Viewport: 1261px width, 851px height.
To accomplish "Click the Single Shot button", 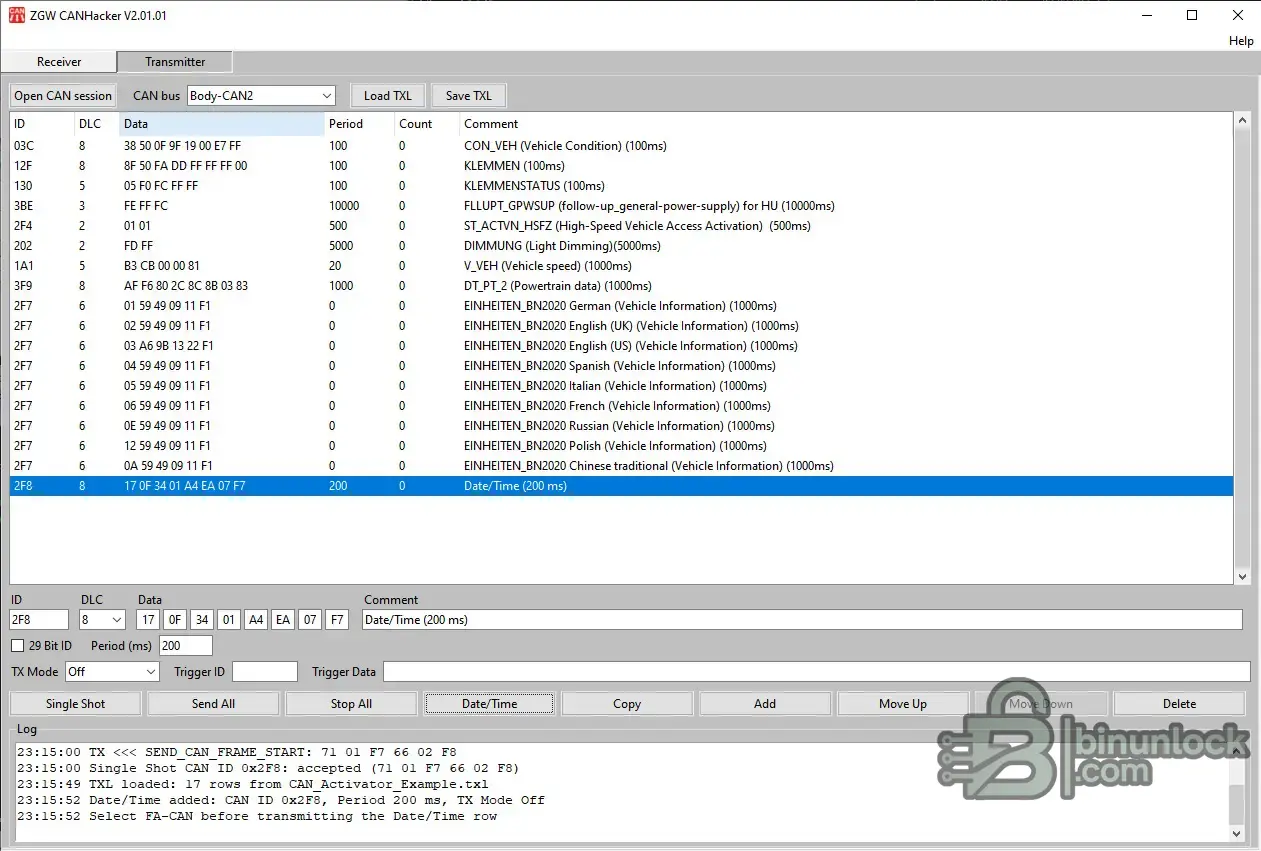I will click(76, 704).
